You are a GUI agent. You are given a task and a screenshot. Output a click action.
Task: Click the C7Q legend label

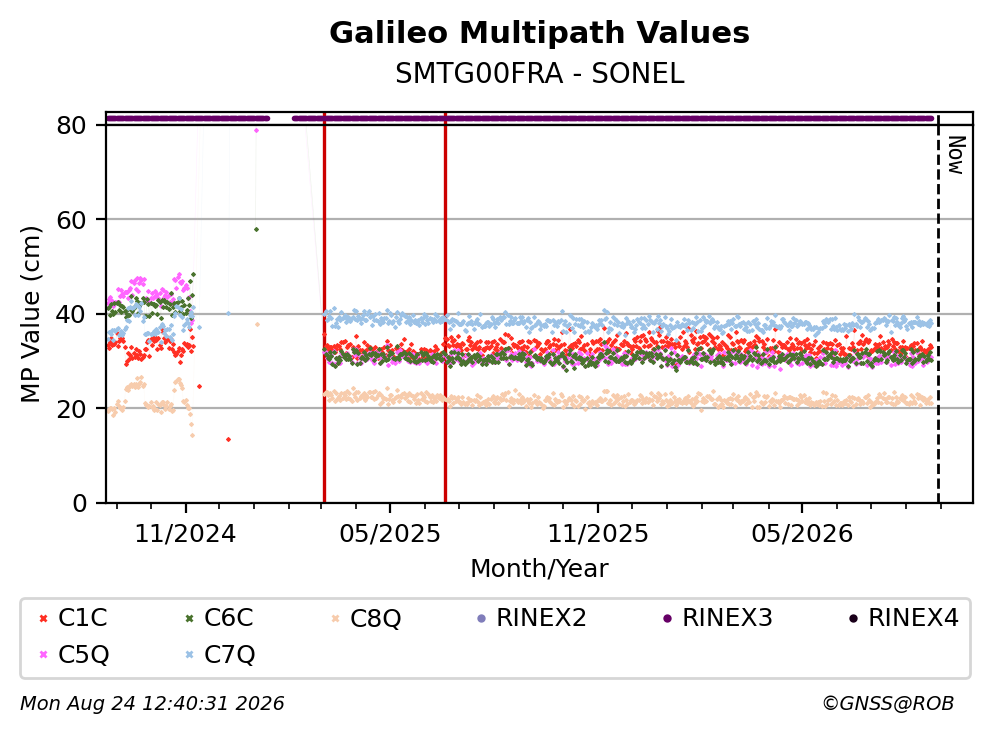(x=229, y=655)
